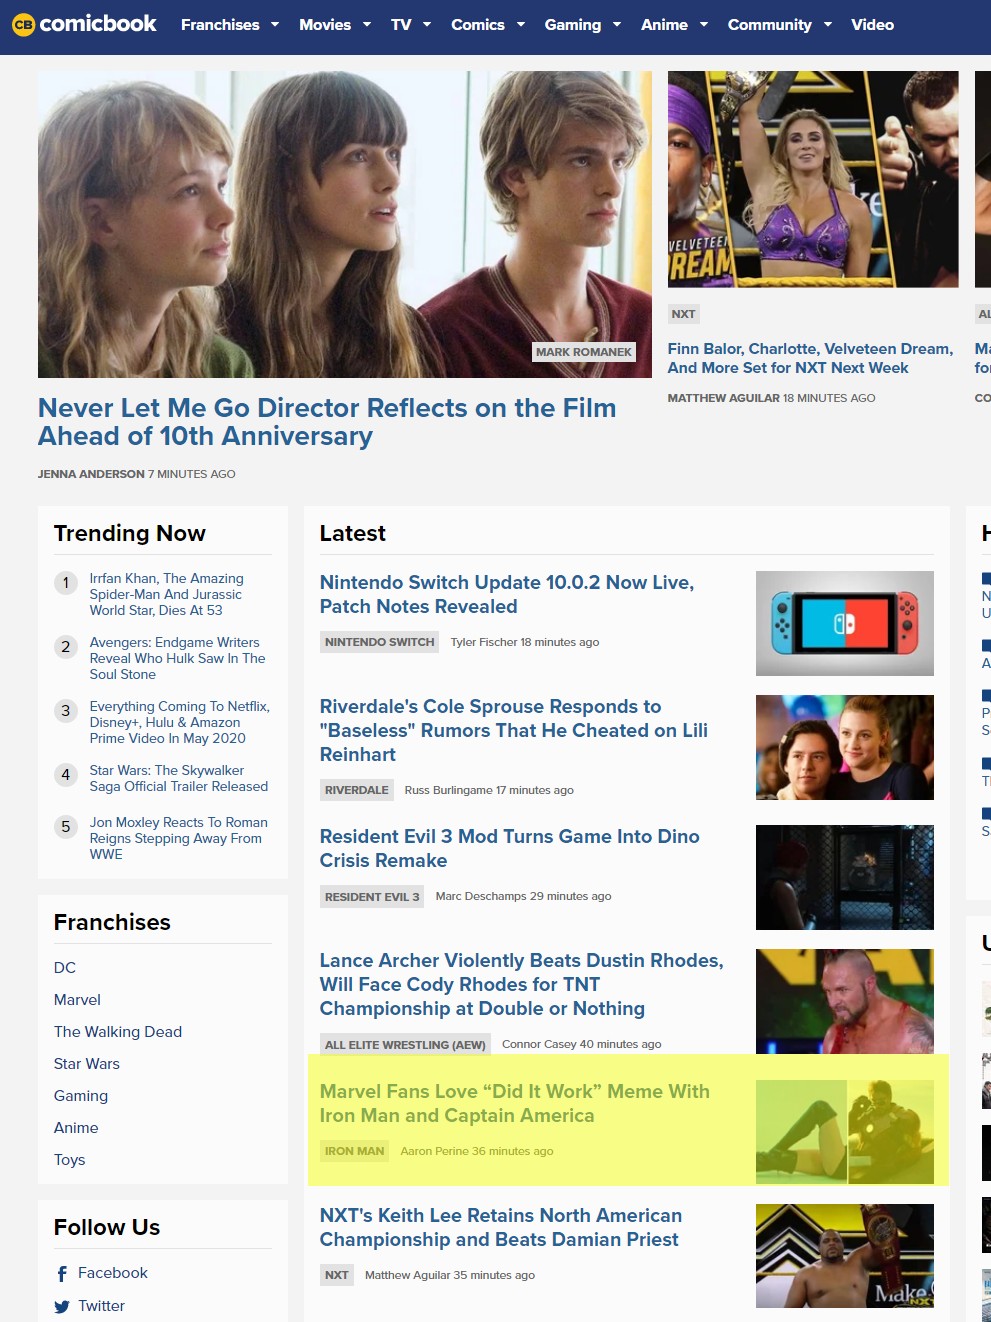
Task: Click Aaron Perine author name
Action: [435, 1151]
